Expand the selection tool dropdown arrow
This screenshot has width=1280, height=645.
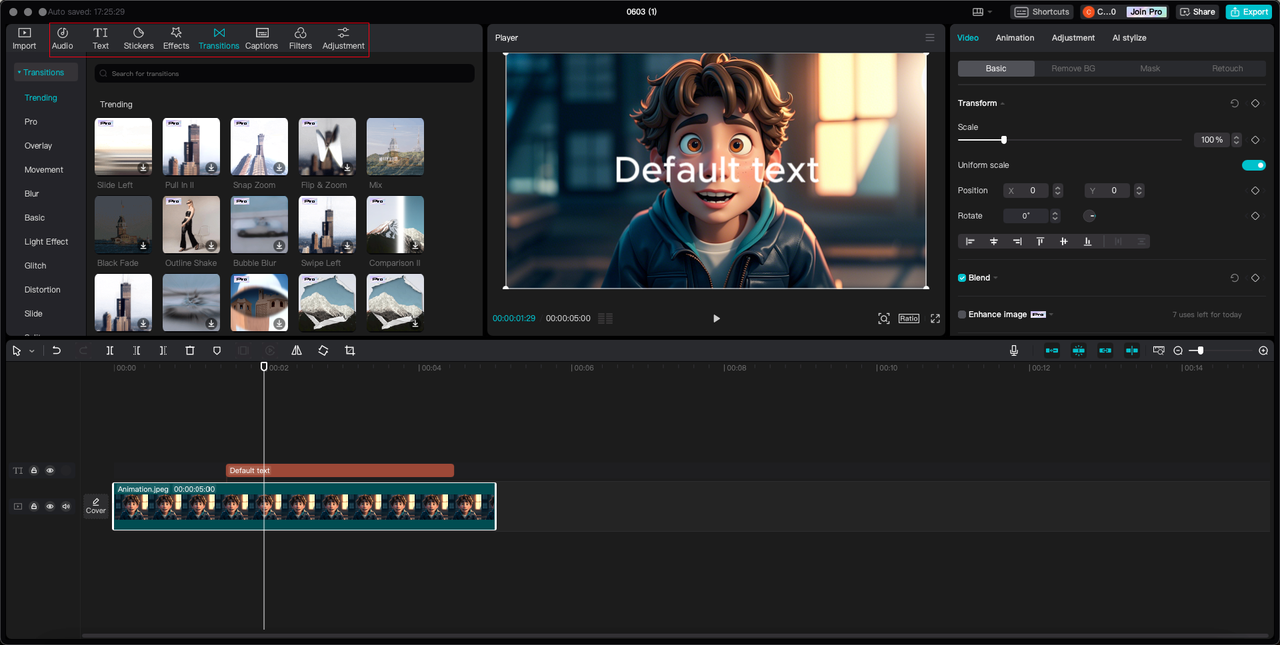pos(31,351)
